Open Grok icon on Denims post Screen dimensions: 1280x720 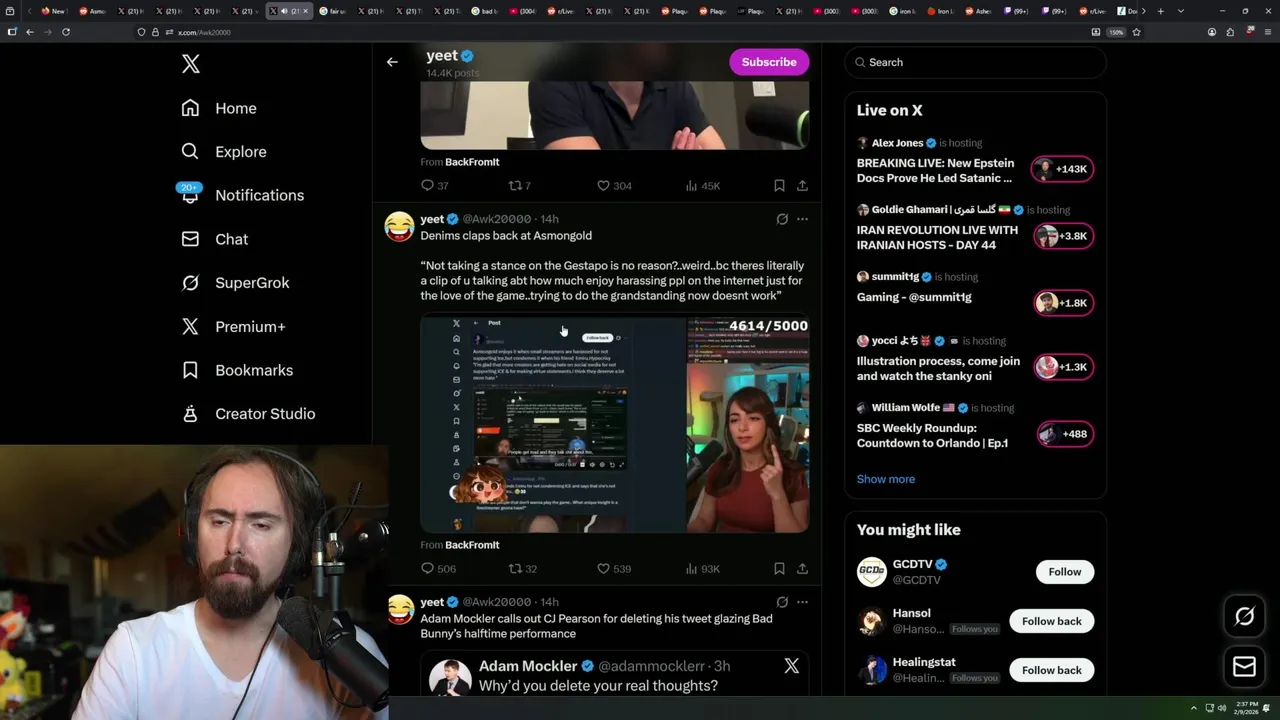tap(782, 219)
